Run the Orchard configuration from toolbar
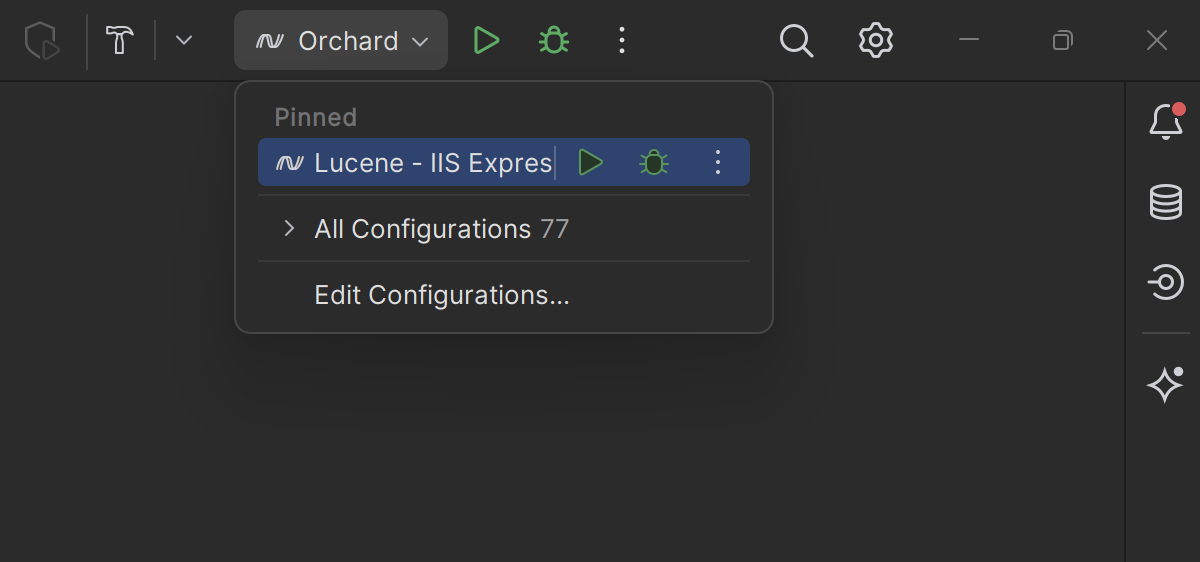The width and height of the screenshot is (1200, 562). pos(486,41)
